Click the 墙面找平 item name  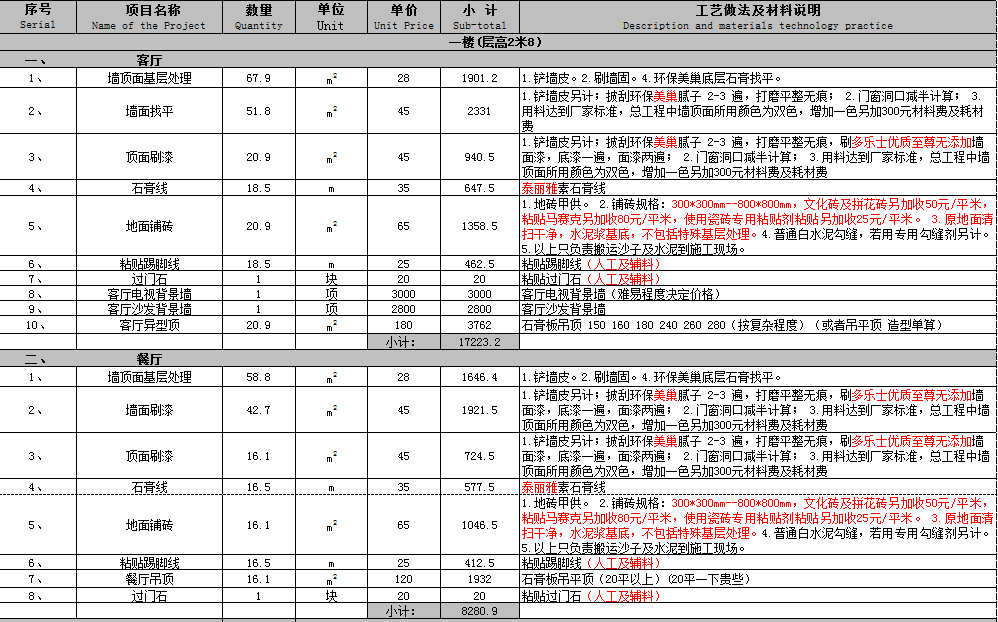tap(149, 111)
